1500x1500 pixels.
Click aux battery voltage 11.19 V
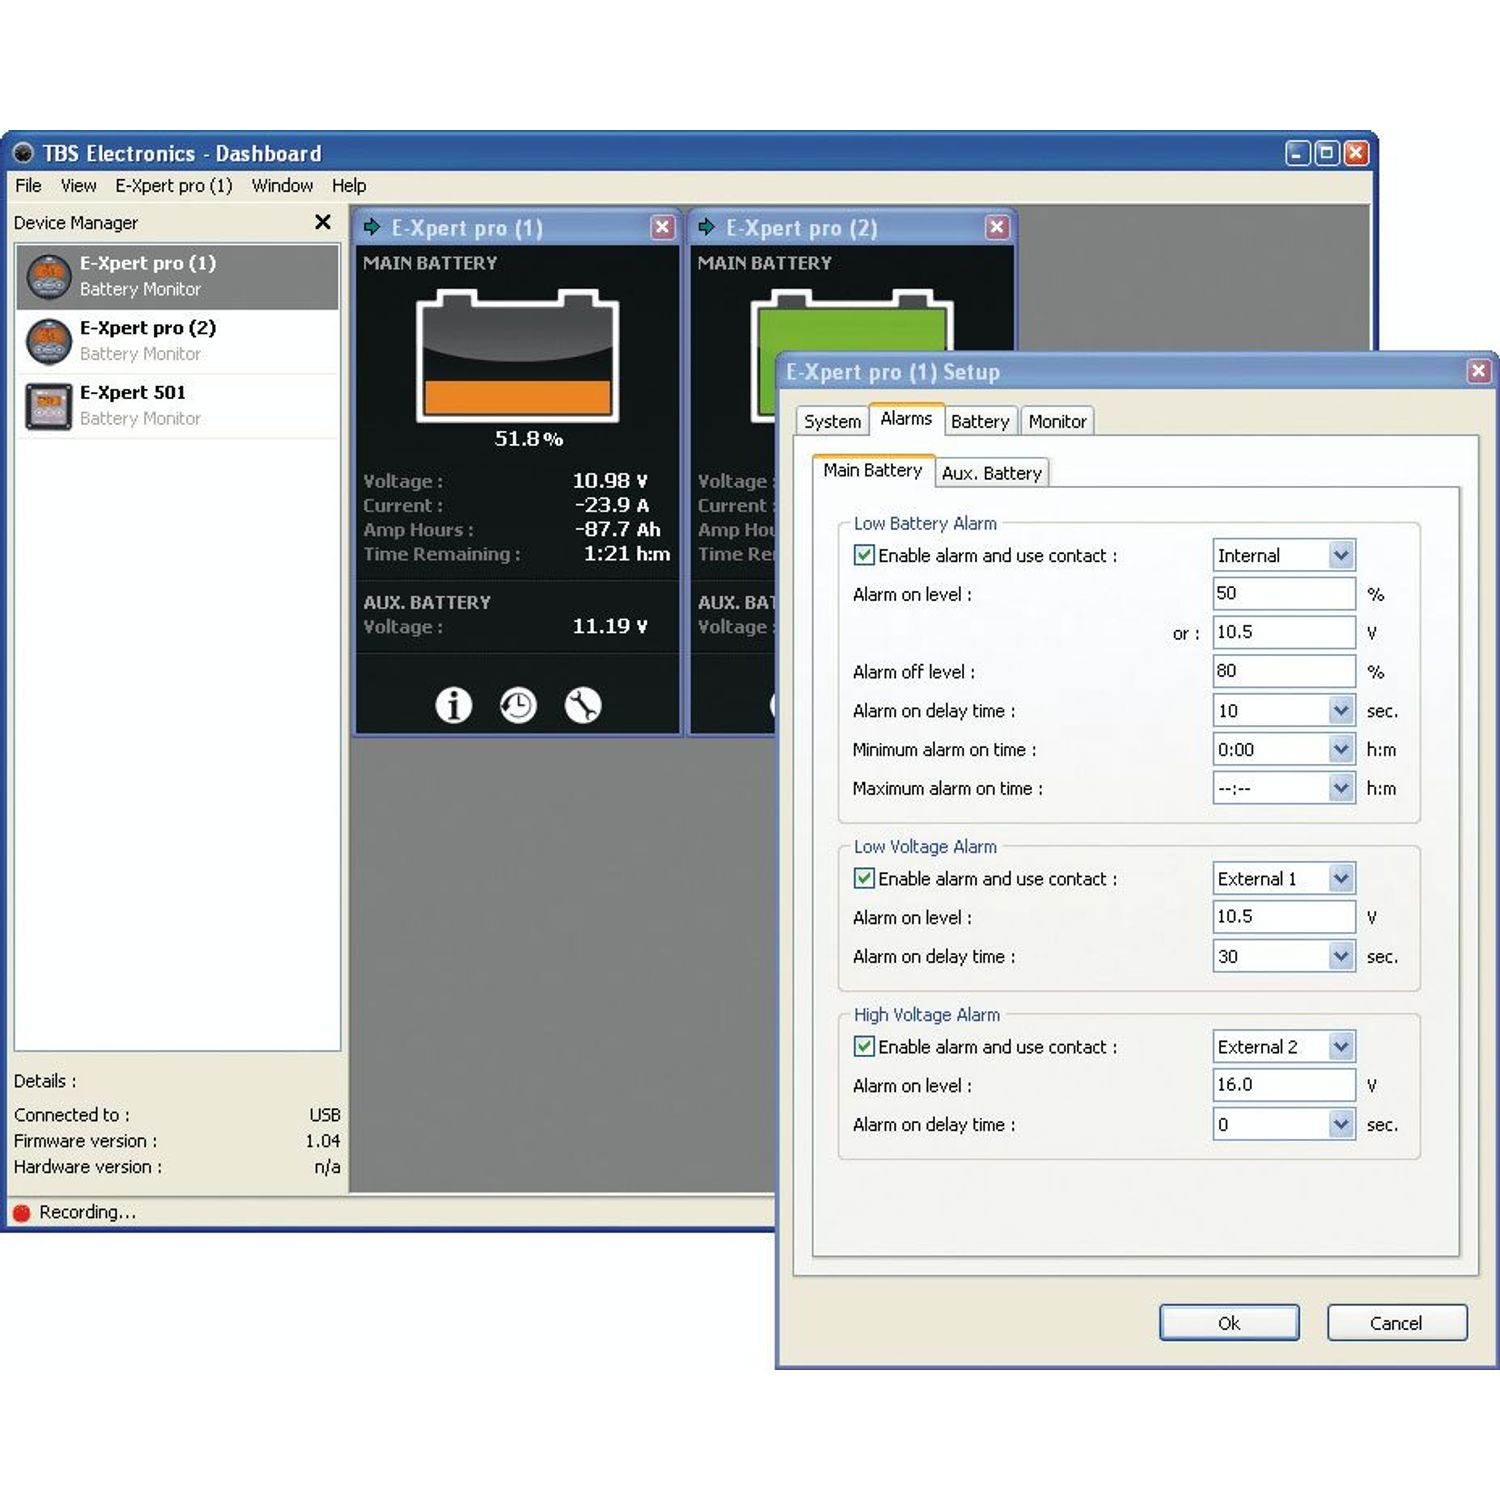click(x=610, y=626)
